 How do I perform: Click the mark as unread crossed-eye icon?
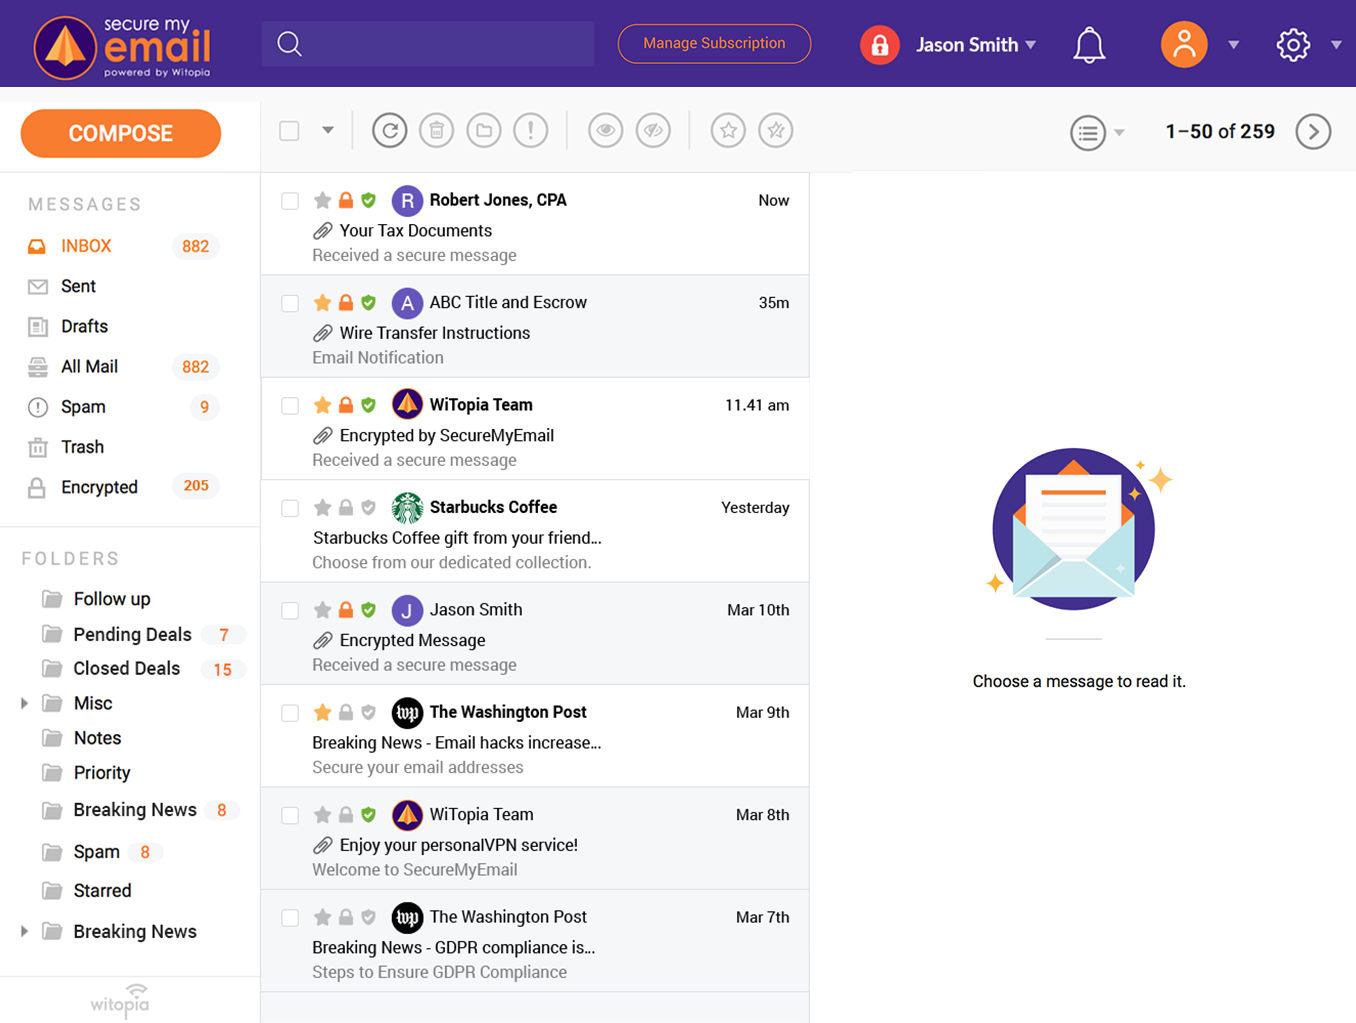pos(653,131)
